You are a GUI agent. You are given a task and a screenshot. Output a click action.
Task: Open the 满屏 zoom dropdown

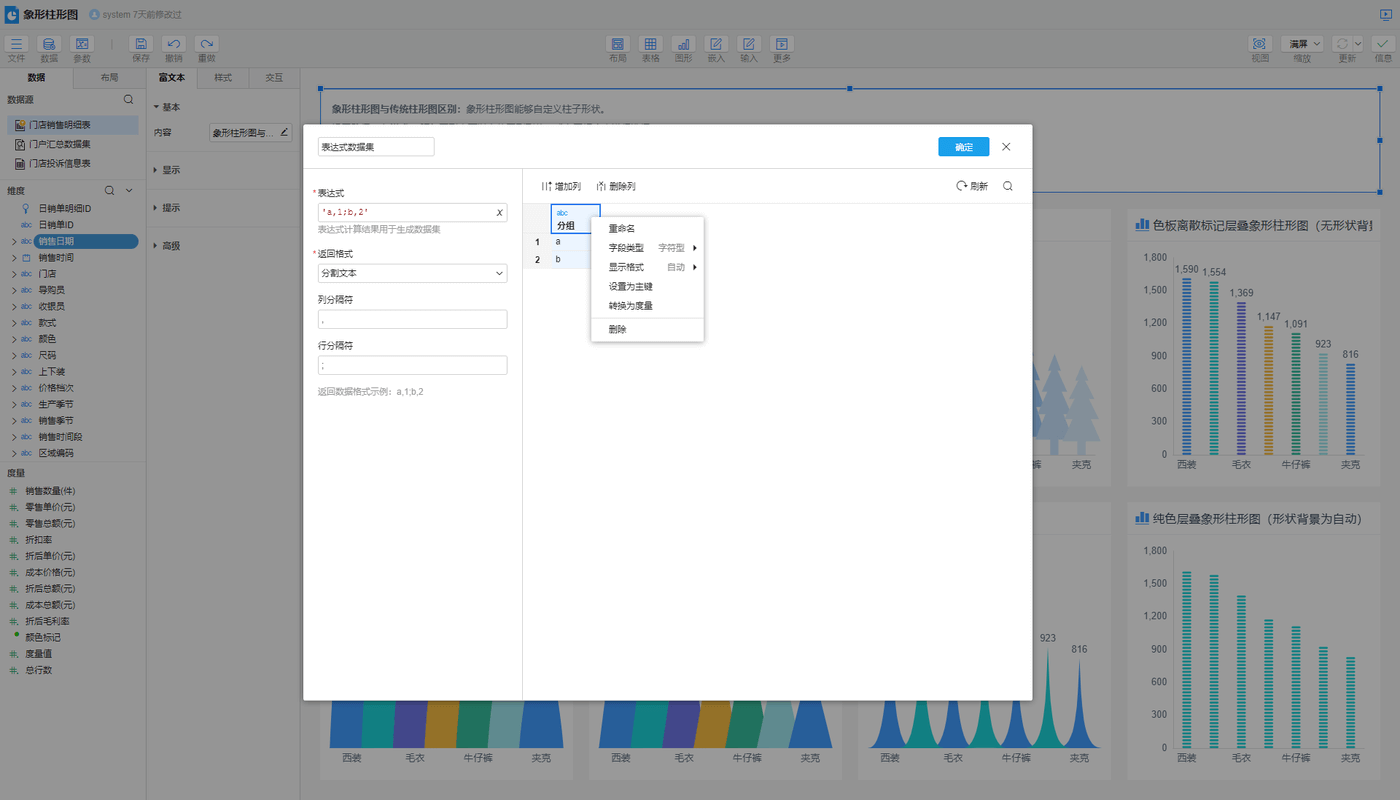point(1304,44)
